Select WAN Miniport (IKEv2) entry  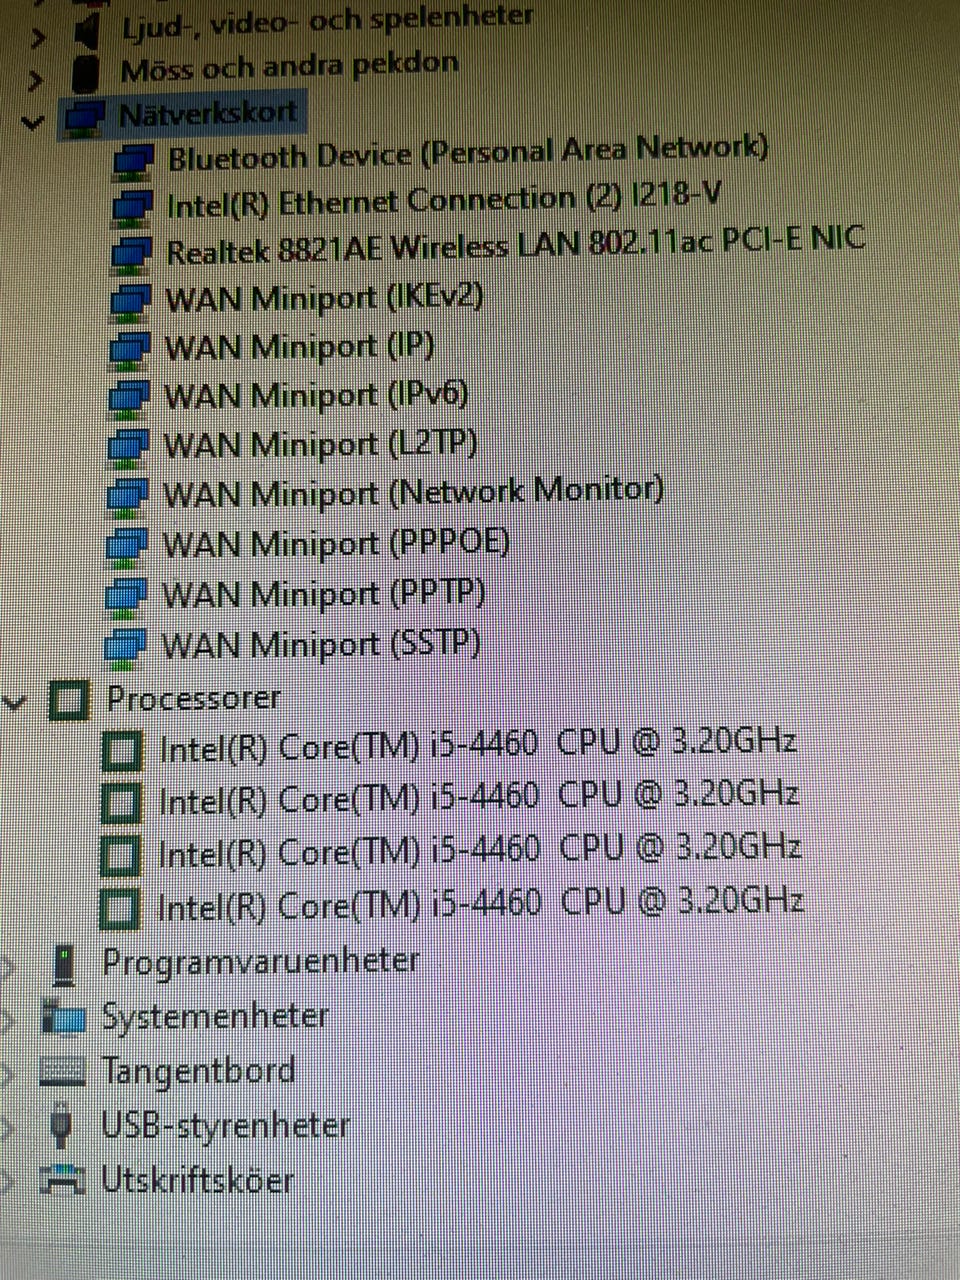pos(324,298)
